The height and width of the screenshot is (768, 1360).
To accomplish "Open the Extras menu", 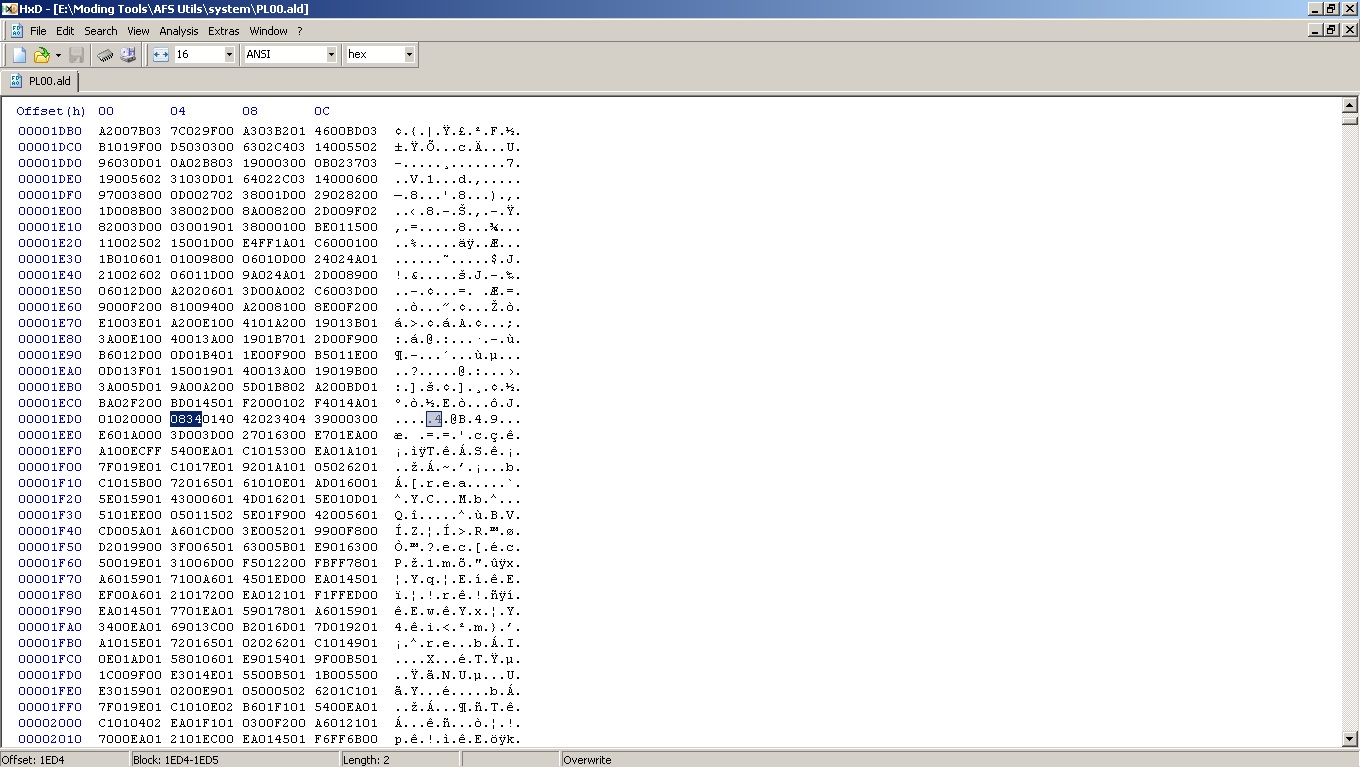I will pyautogui.click(x=224, y=31).
